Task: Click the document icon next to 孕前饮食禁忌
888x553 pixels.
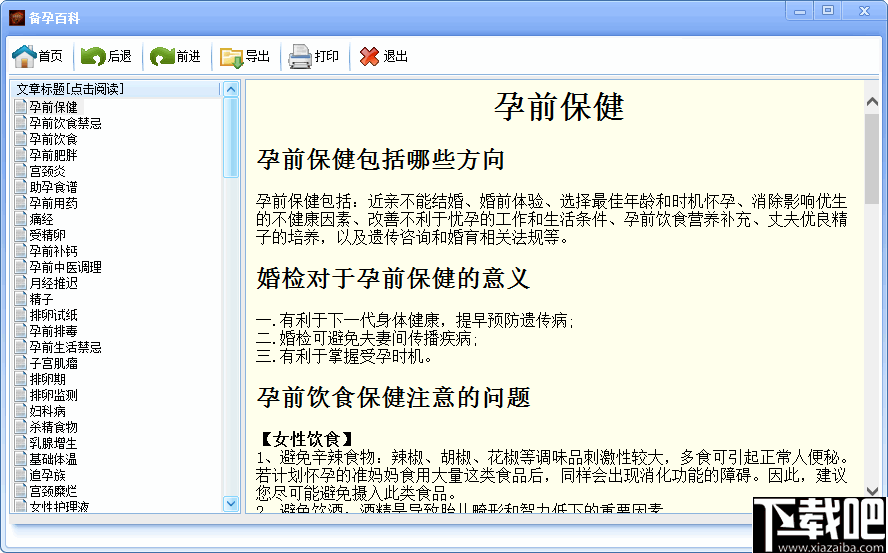Action: (21, 123)
